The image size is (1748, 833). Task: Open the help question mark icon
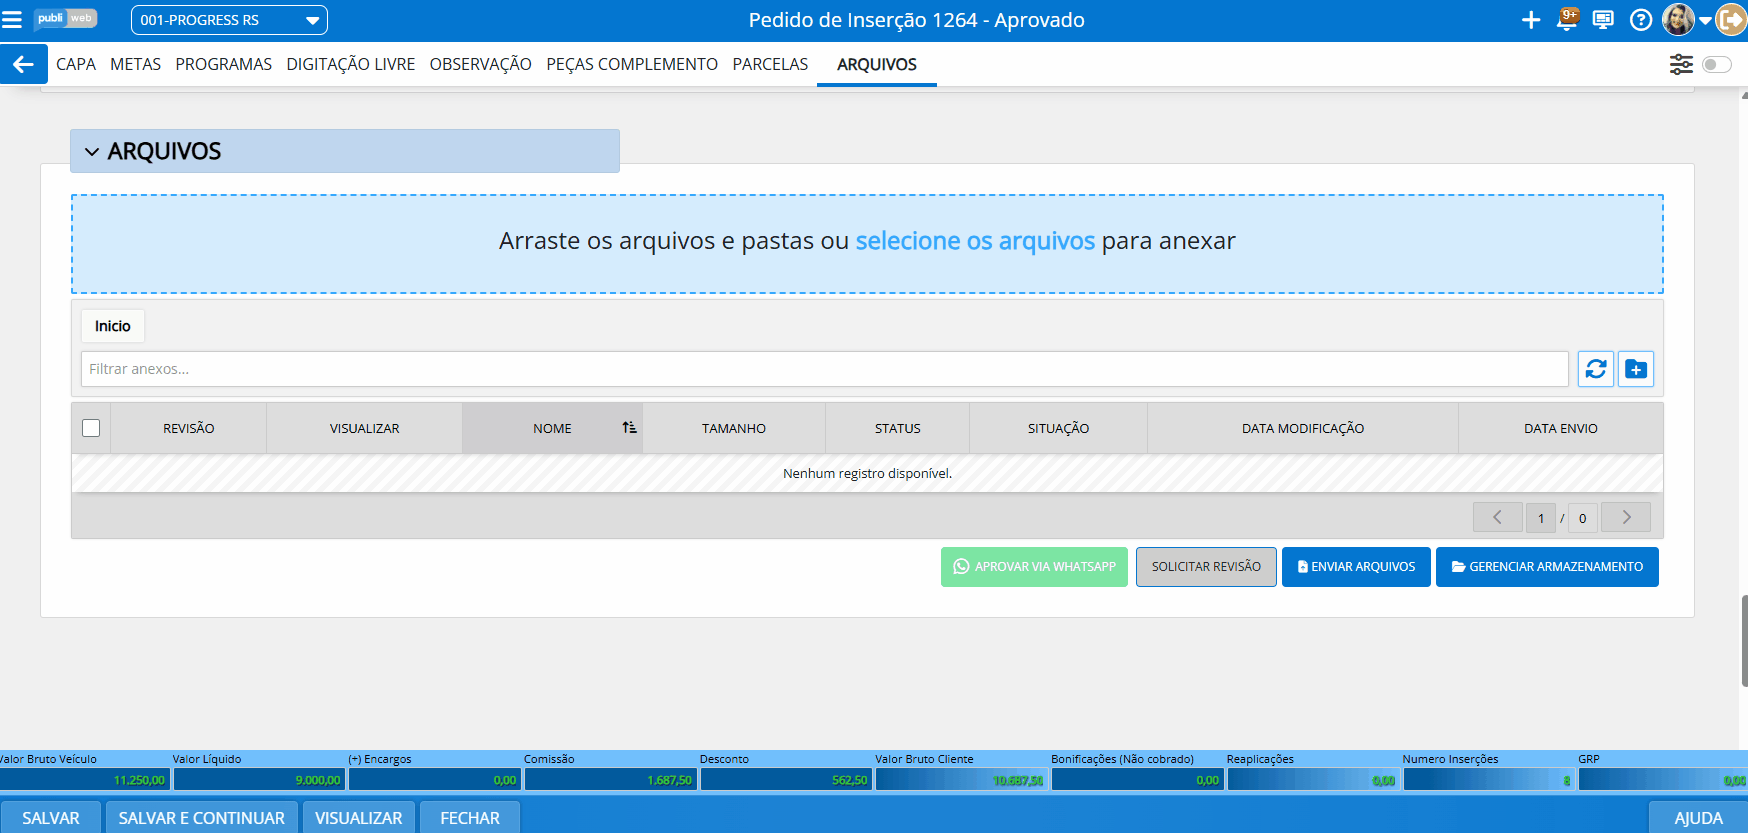click(1640, 20)
